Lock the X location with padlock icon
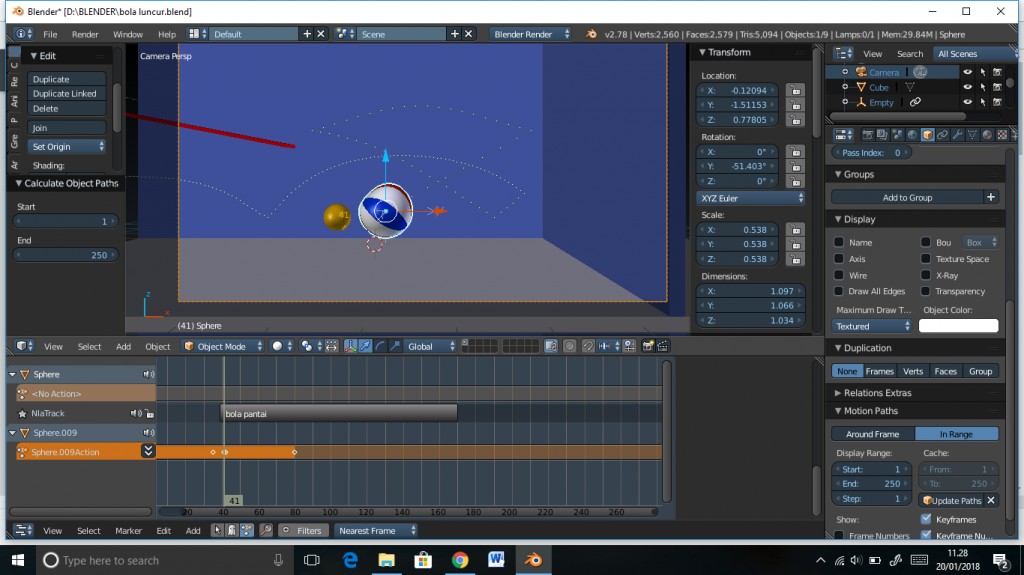The image size is (1024, 575). 795,90
